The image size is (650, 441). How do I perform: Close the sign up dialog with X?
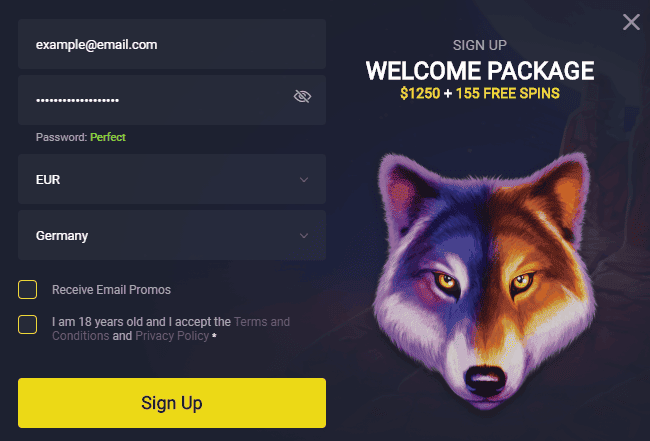click(x=631, y=22)
